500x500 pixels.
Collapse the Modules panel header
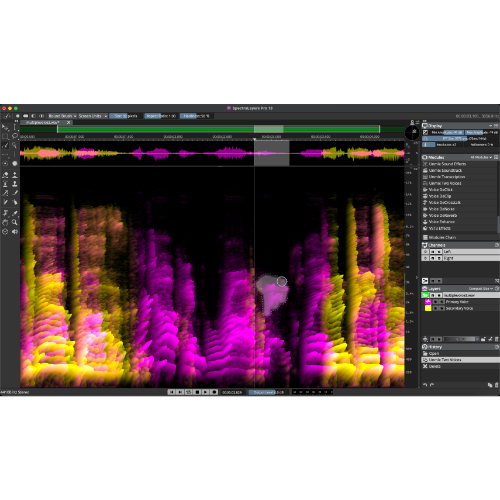point(460,157)
